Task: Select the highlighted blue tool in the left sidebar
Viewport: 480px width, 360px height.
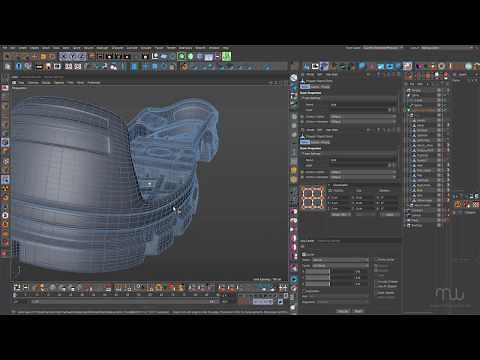Action: coord(5,180)
